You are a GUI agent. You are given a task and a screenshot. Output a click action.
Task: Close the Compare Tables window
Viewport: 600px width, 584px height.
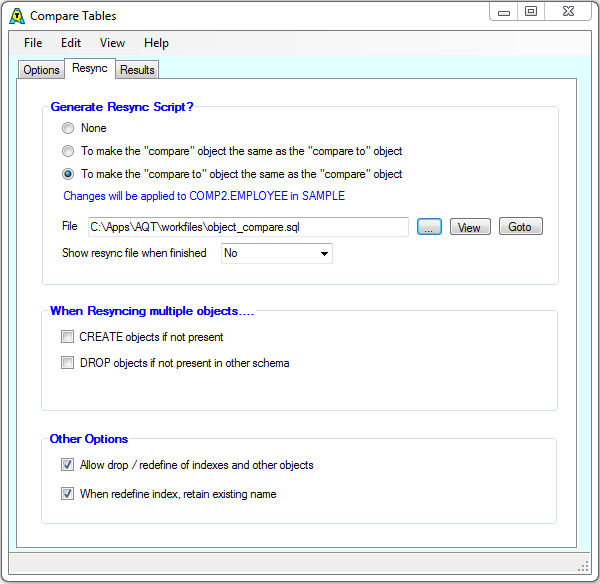point(568,12)
